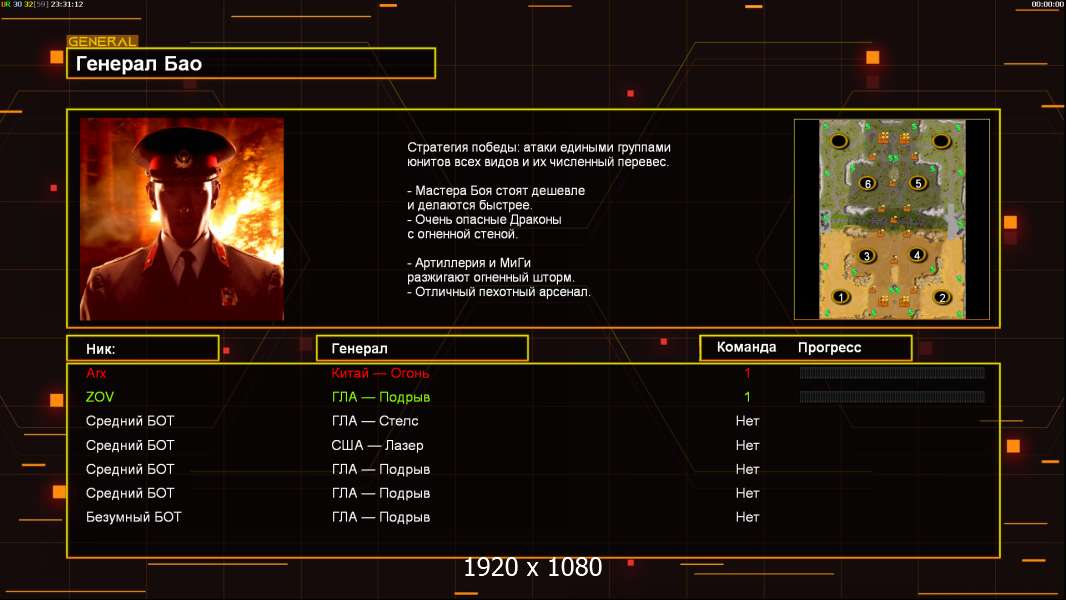This screenshot has width=1066, height=600.
Task: Click General Bao's portrait image
Action: tap(182, 219)
